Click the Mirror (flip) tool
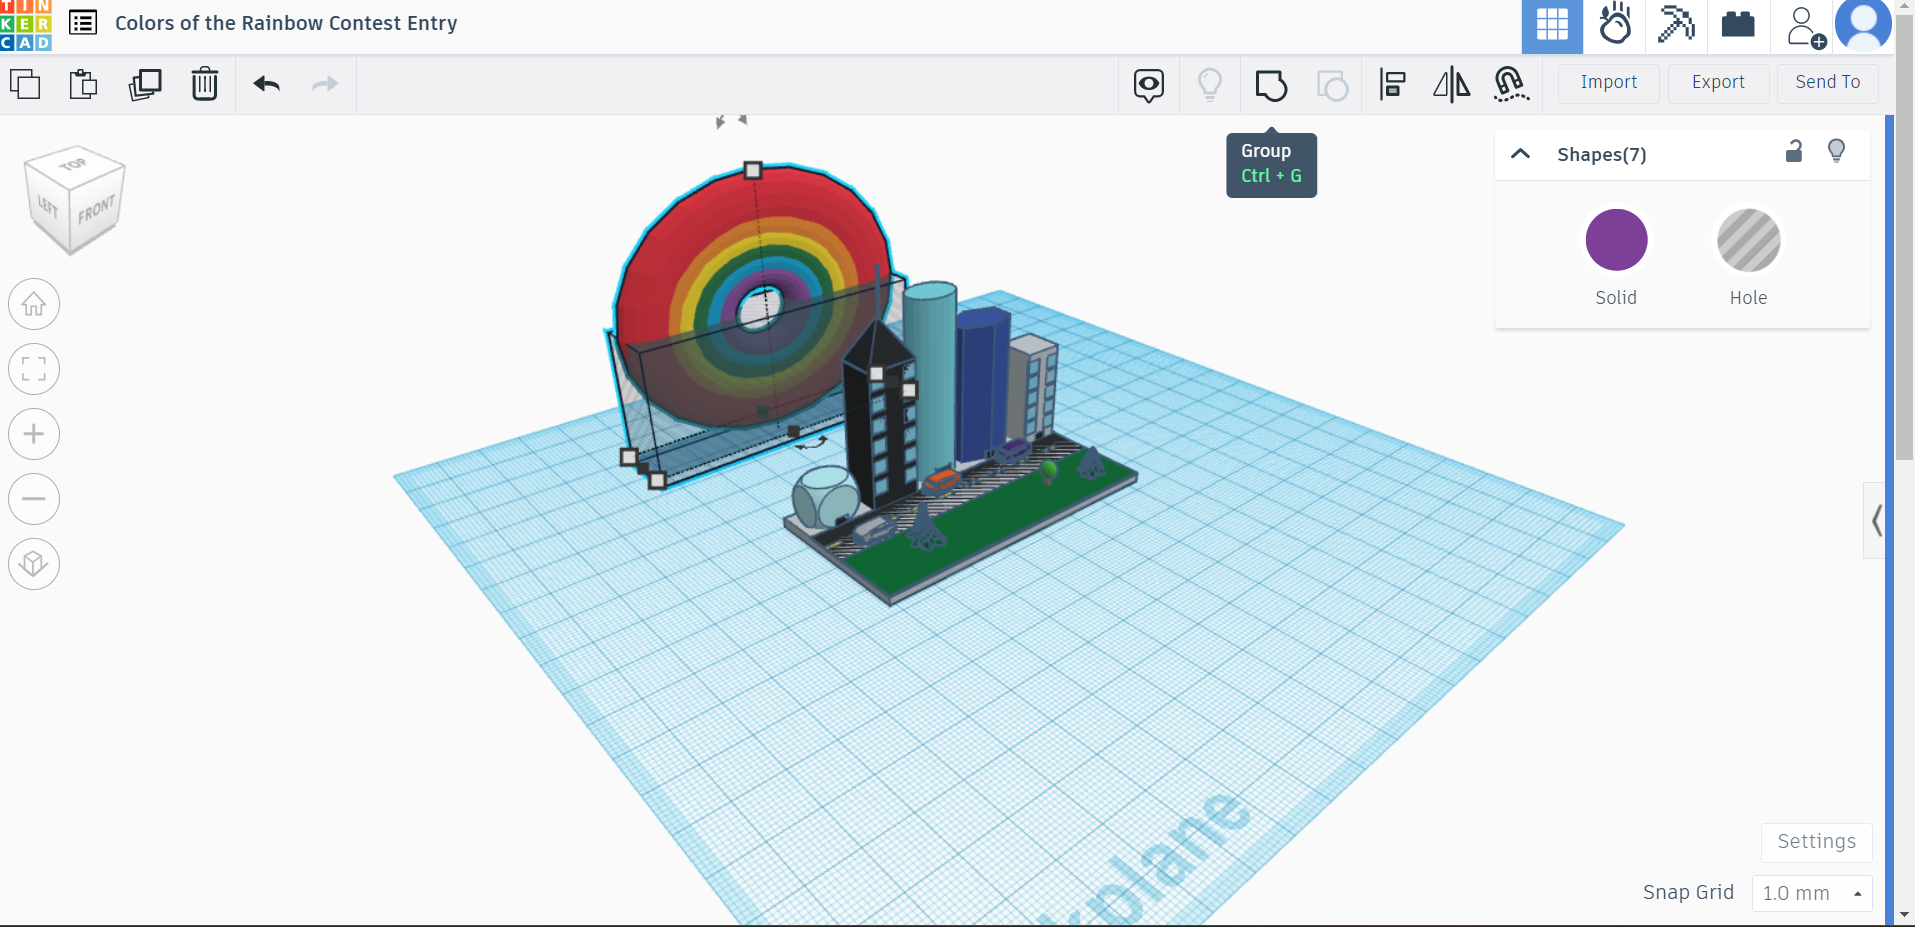This screenshot has width=1915, height=927. pos(1451,85)
